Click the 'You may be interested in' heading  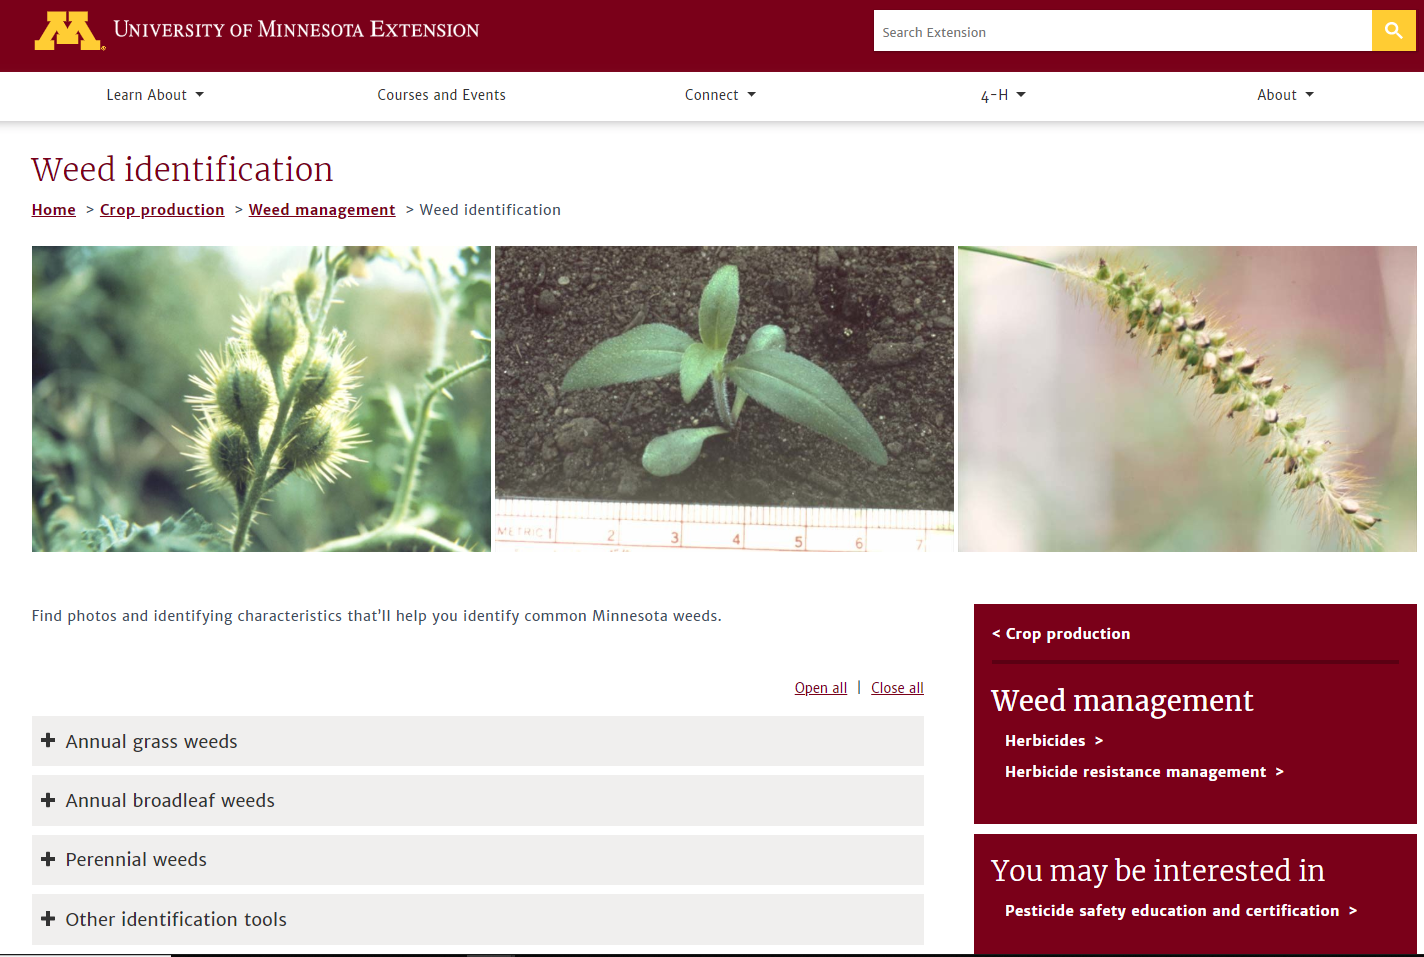(x=1158, y=871)
